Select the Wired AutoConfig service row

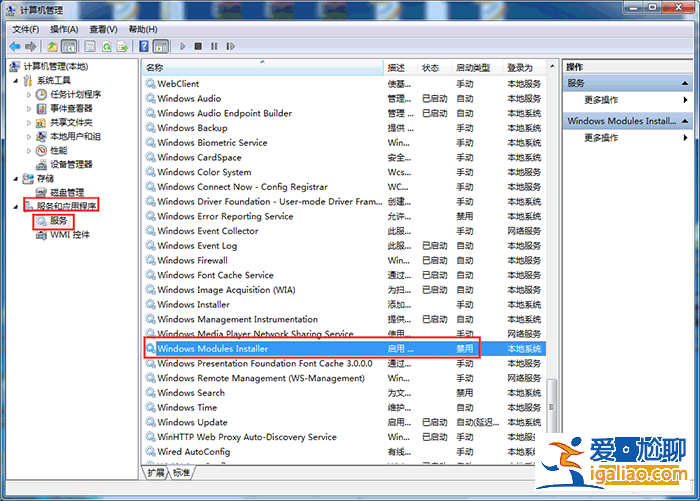point(345,451)
